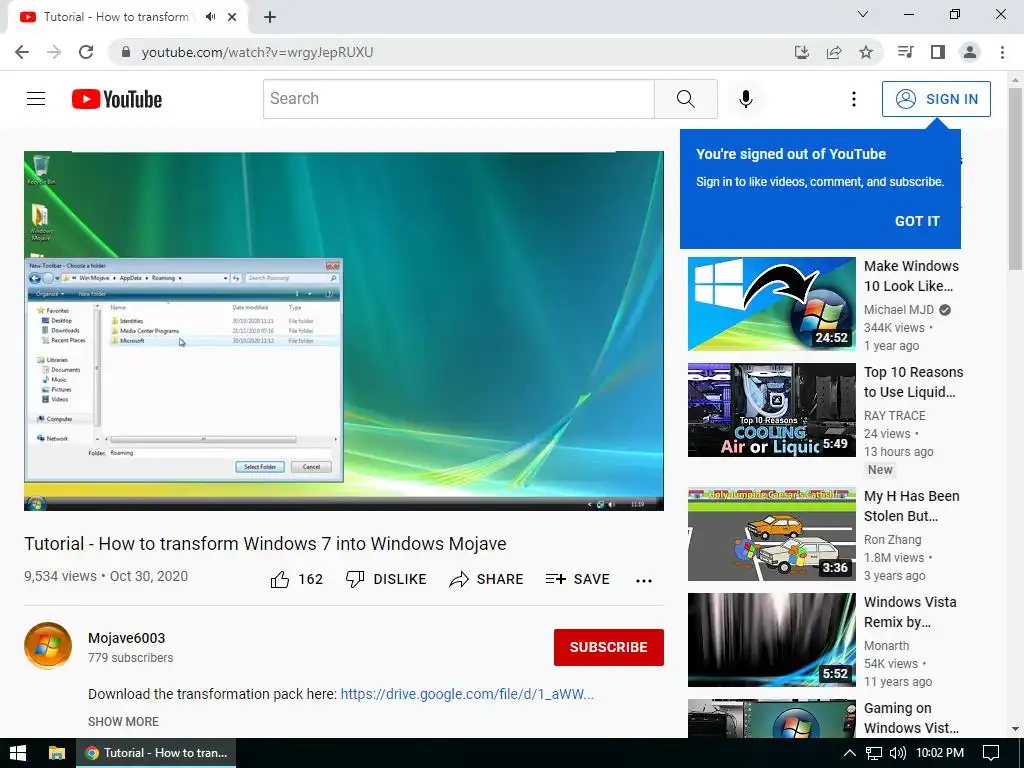Go back with browser back arrow
This screenshot has width=1024, height=768.
[x=22, y=52]
